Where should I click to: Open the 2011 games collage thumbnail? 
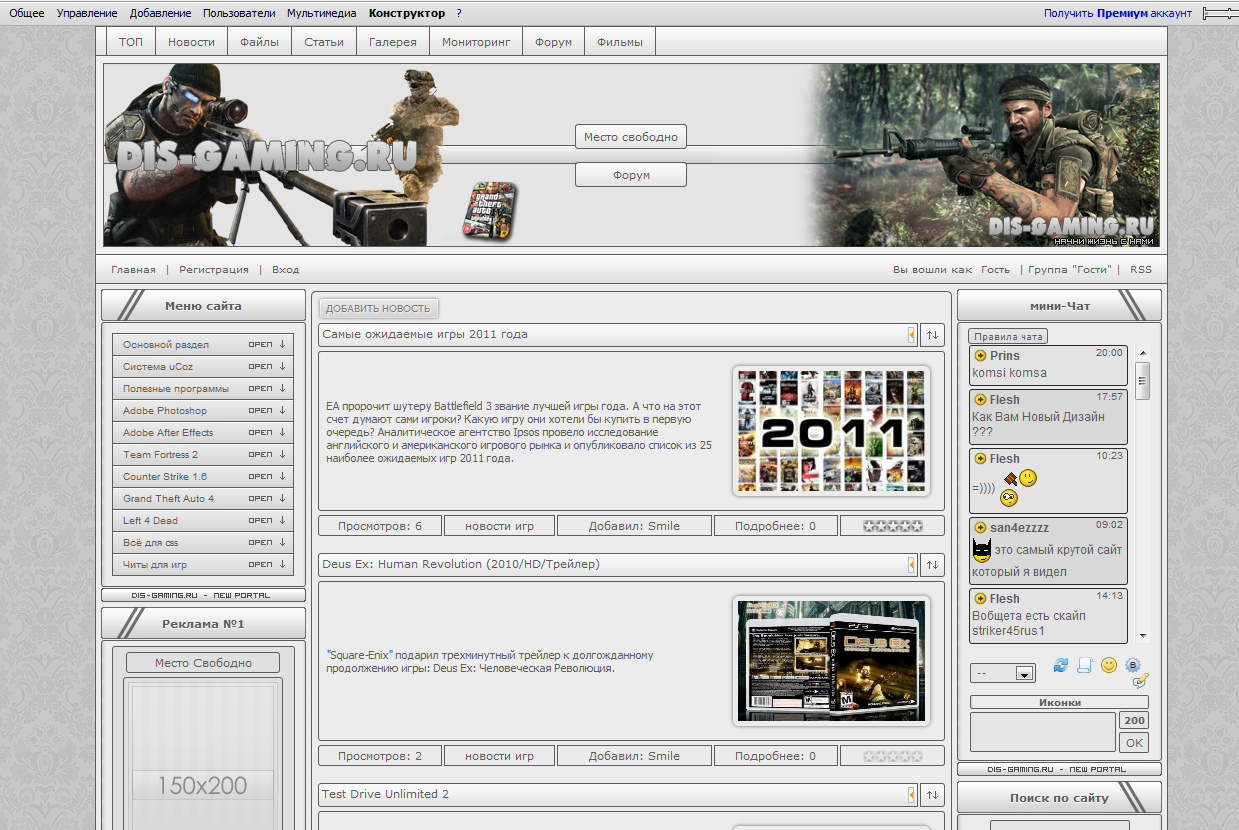click(831, 431)
